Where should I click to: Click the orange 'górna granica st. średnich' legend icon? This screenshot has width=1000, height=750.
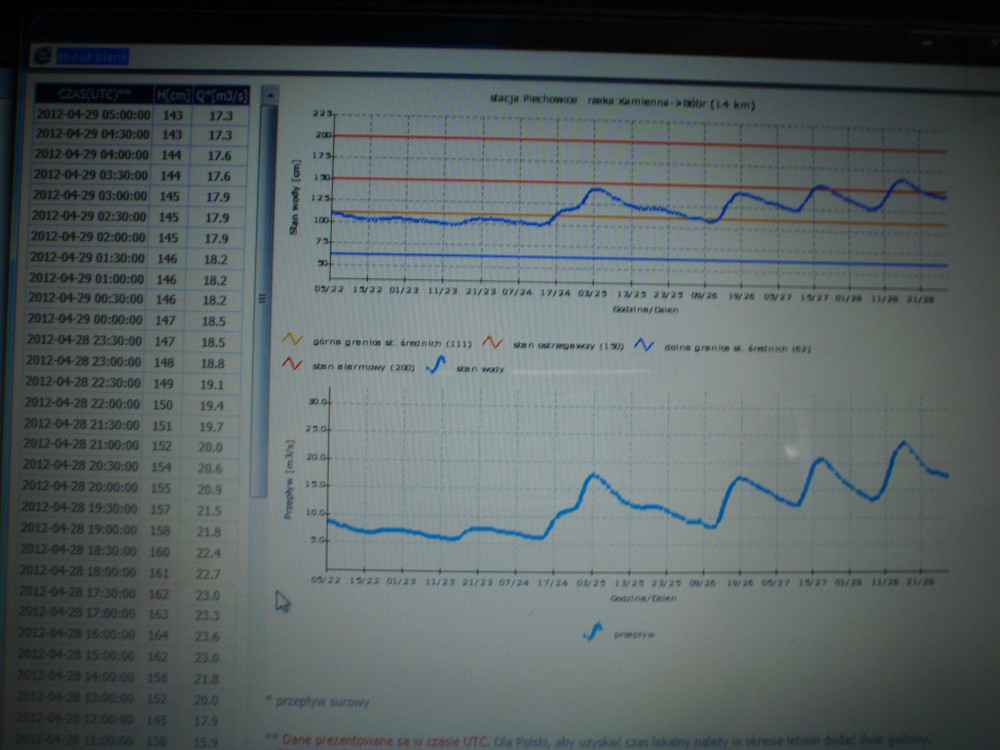pyautogui.click(x=292, y=343)
